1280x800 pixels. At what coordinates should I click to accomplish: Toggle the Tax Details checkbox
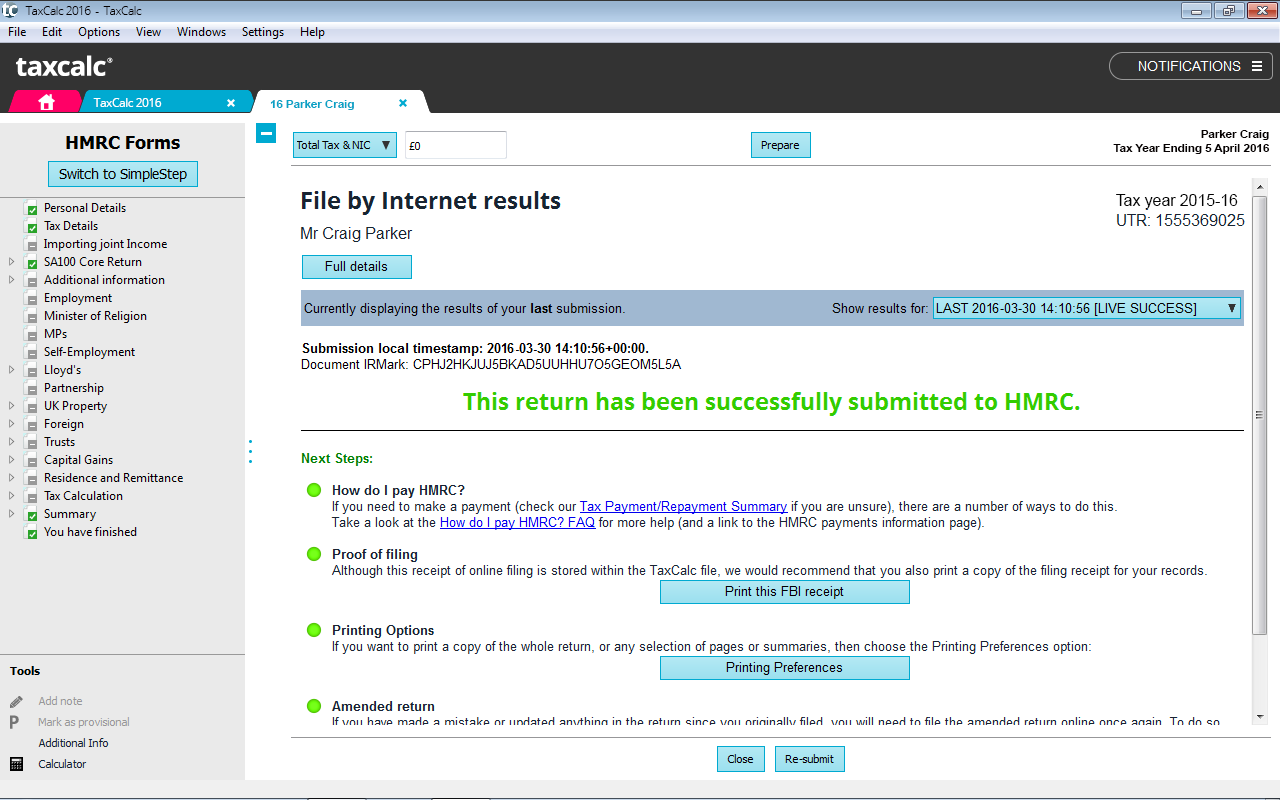[x=32, y=227]
